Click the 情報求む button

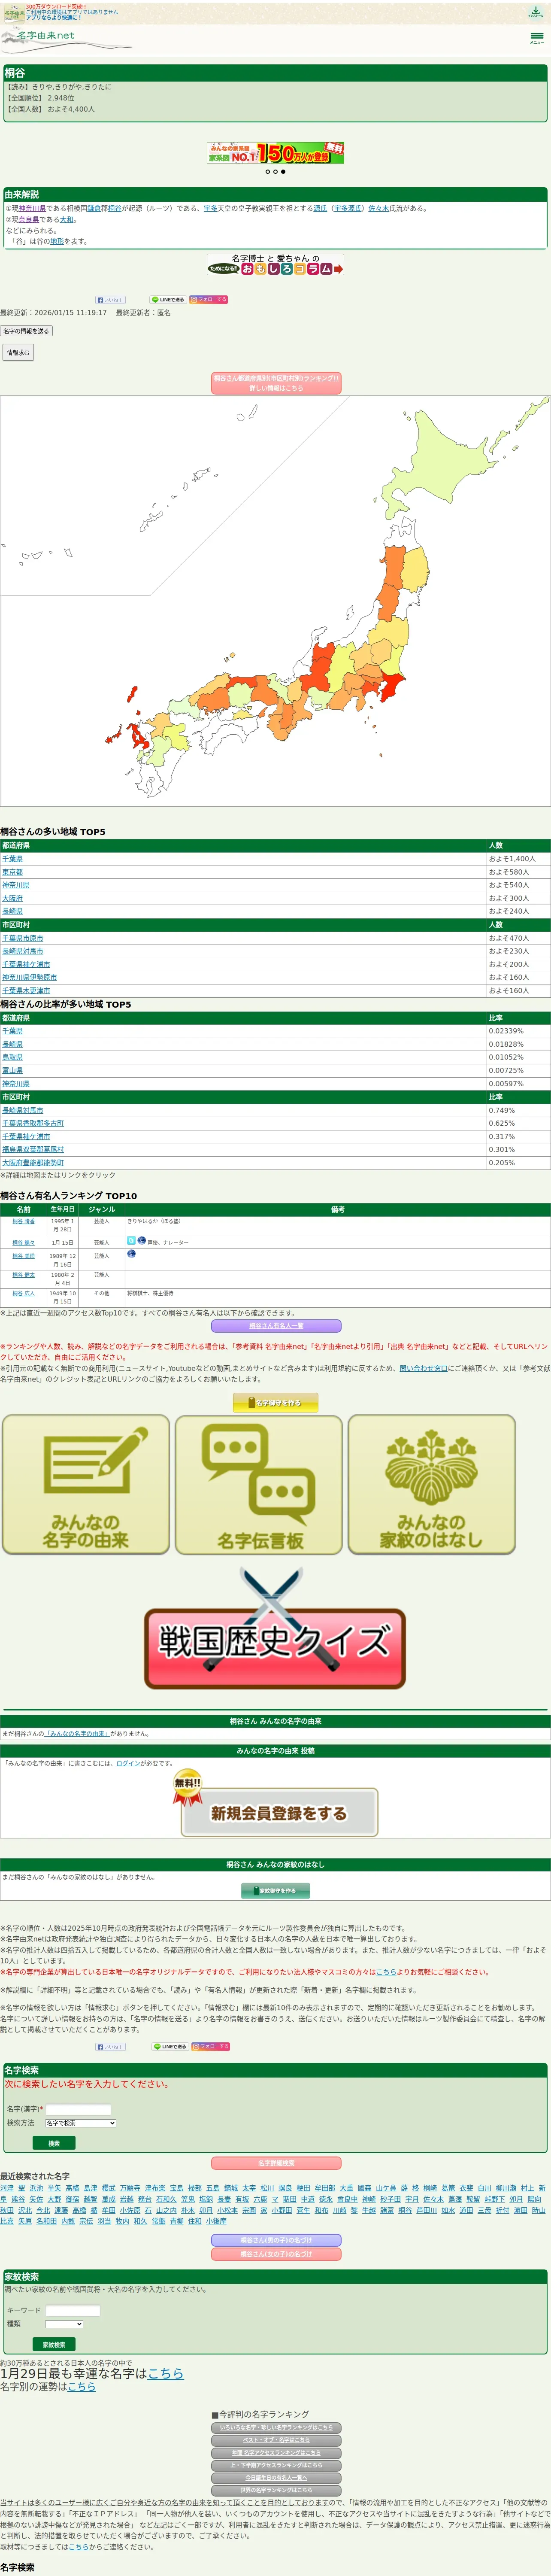17,352
